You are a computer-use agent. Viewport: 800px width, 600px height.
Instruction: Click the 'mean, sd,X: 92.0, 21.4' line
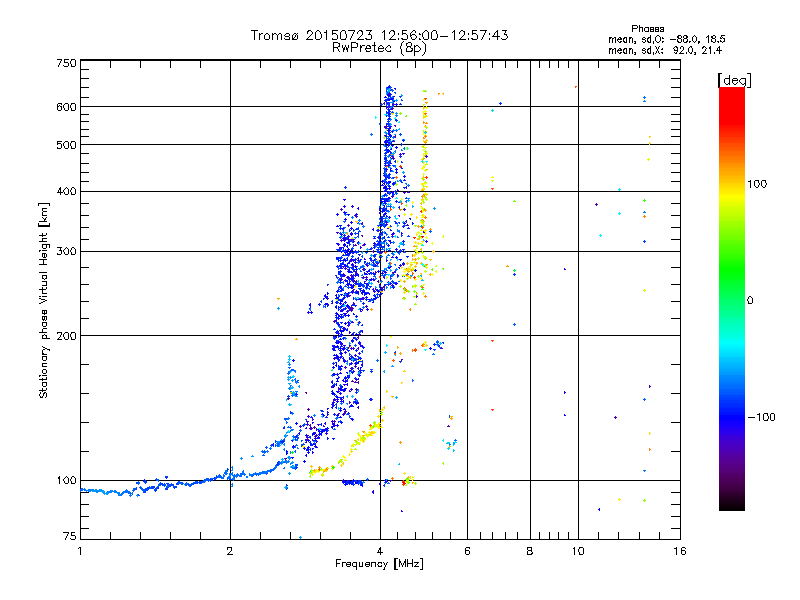[665, 50]
